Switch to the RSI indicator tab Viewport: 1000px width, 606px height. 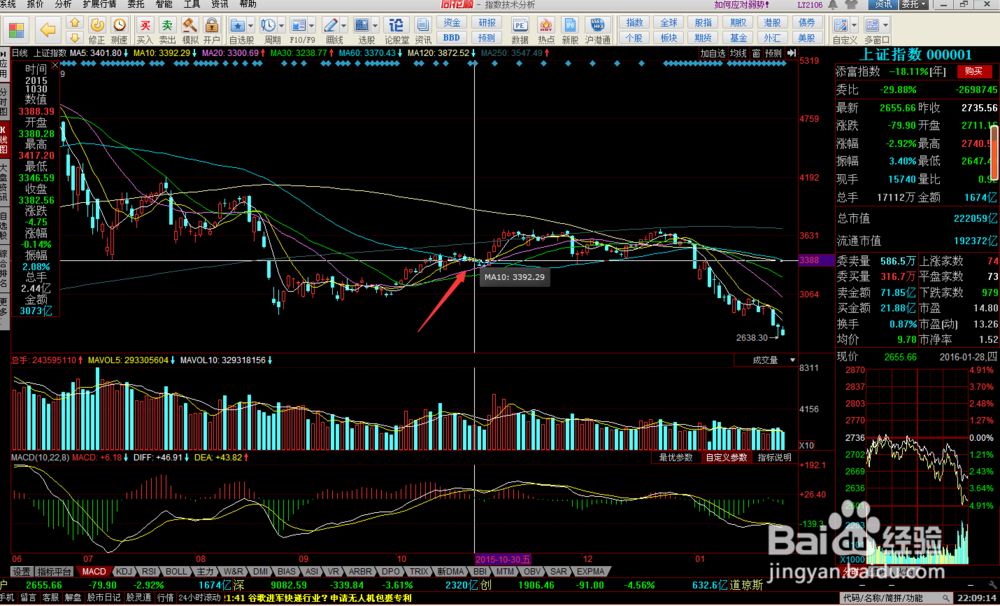pos(150,572)
